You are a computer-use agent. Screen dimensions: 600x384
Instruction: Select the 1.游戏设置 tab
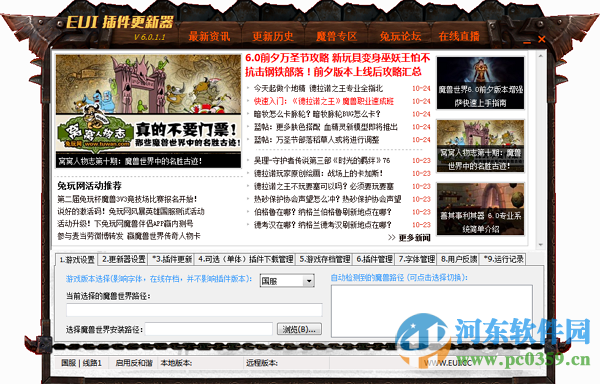click(77, 260)
